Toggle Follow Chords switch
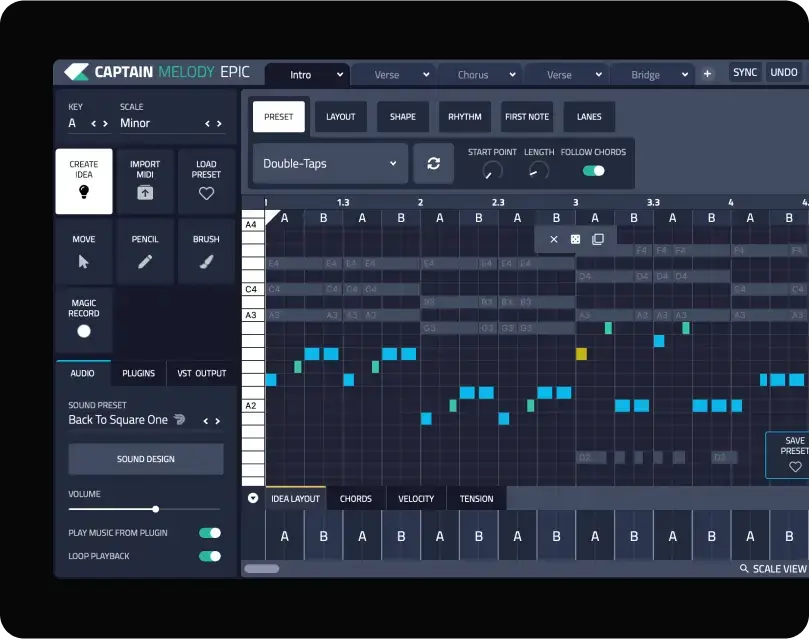Viewport: 809px width, 639px height. 593,171
